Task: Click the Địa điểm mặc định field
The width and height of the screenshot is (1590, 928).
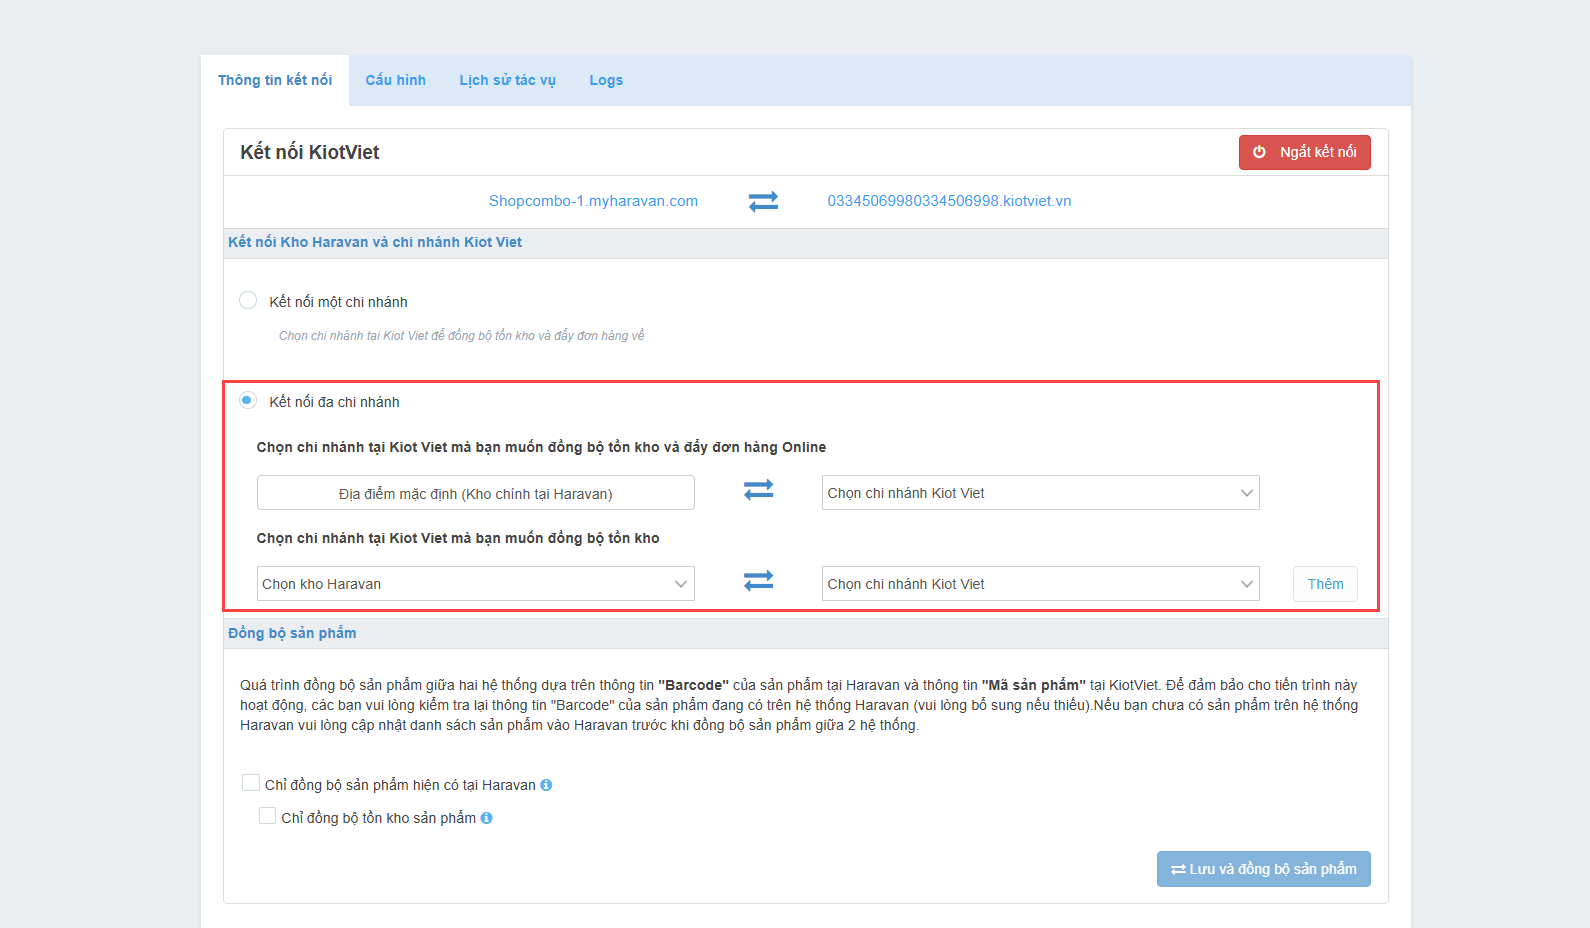Action: 476,493
